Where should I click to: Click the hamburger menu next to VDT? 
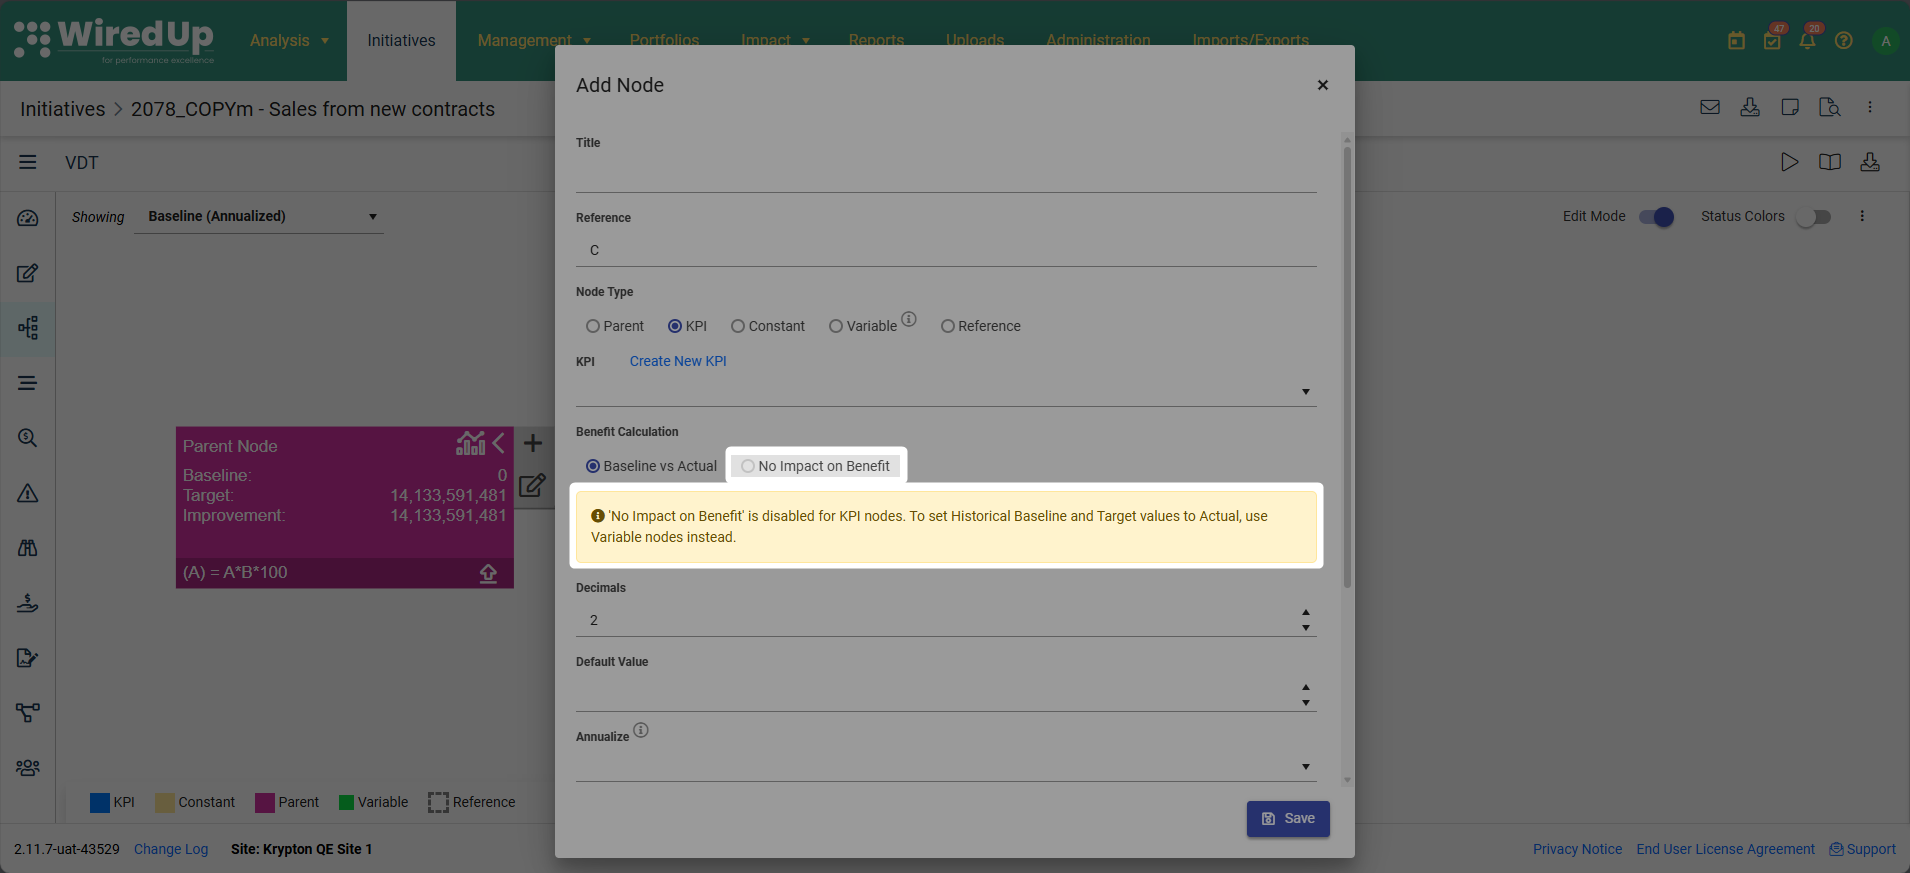(28, 162)
